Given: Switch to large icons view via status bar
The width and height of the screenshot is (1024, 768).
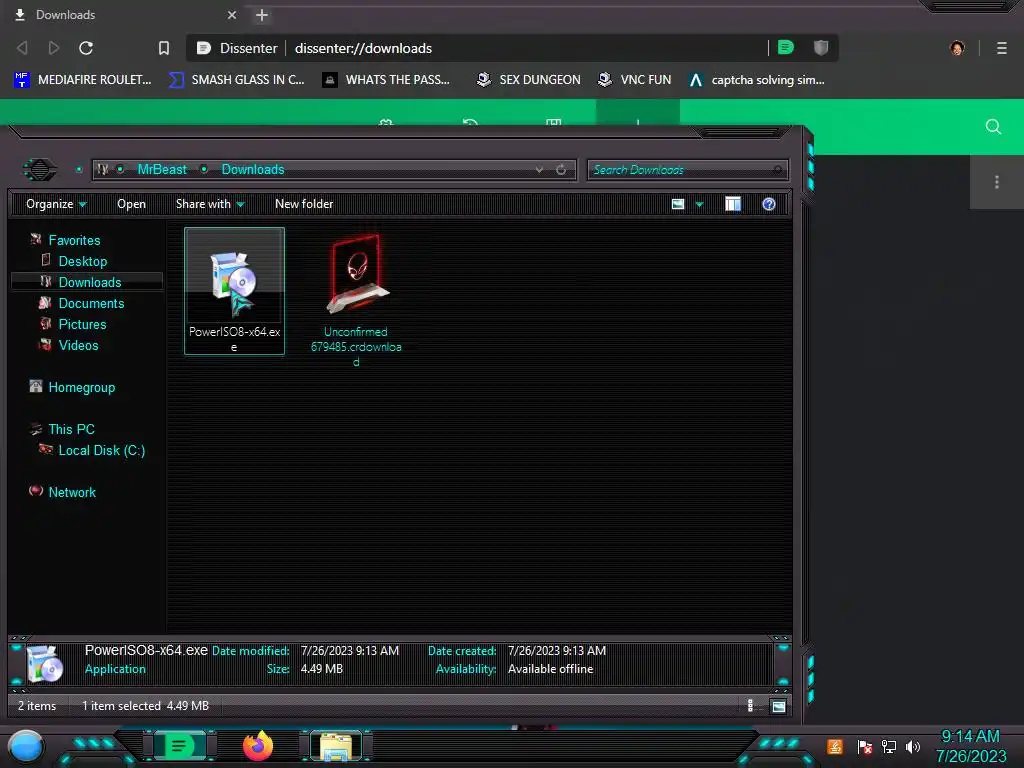Looking at the screenshot, I should click(778, 706).
